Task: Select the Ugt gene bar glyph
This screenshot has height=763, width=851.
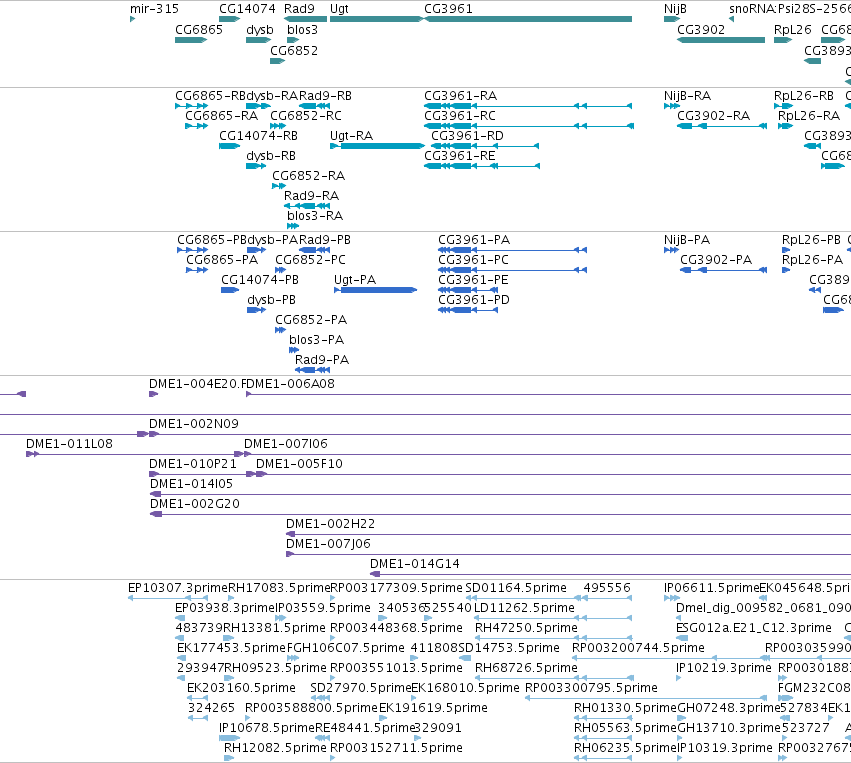Action: pyautogui.click(x=376, y=19)
